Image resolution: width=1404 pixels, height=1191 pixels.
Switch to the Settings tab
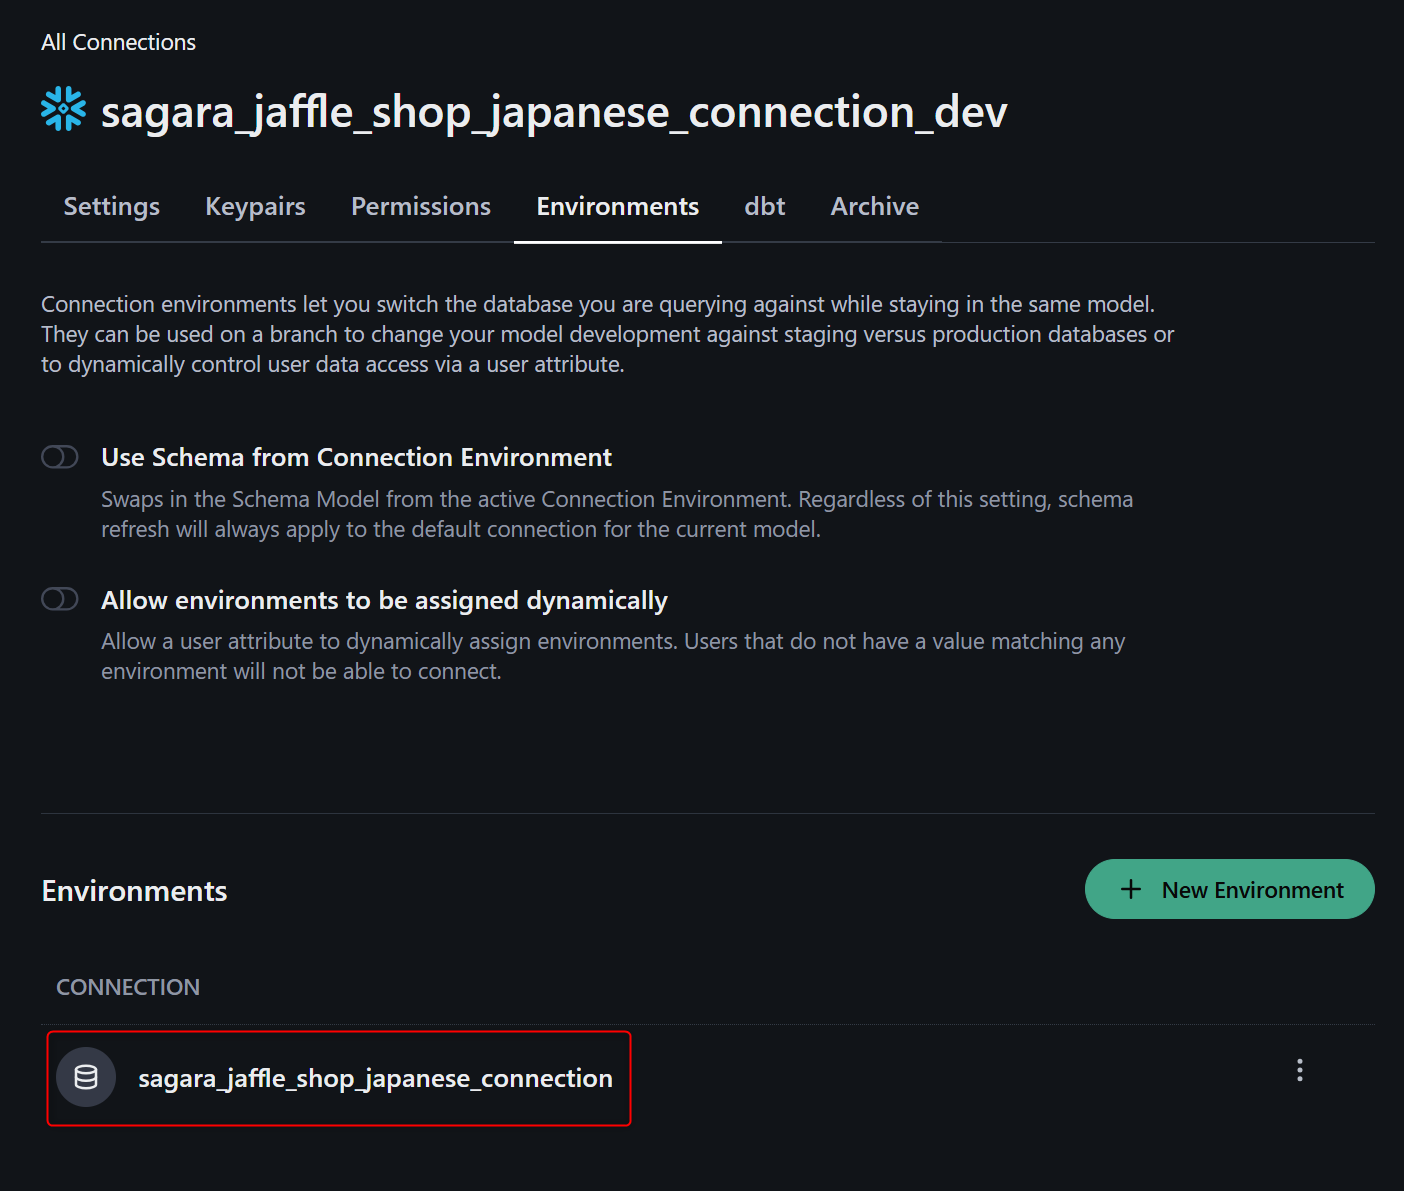coord(111,206)
